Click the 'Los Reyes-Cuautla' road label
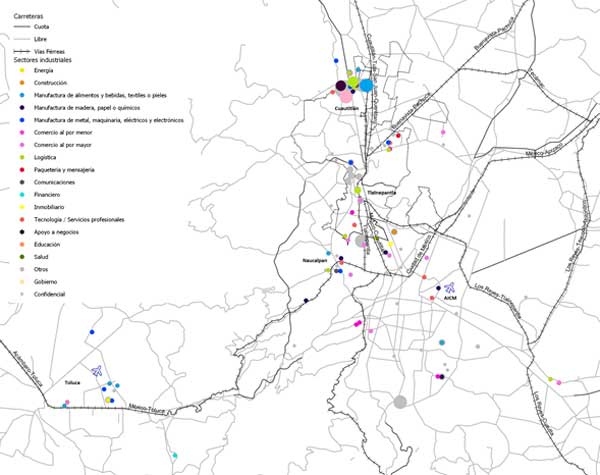 (544, 413)
